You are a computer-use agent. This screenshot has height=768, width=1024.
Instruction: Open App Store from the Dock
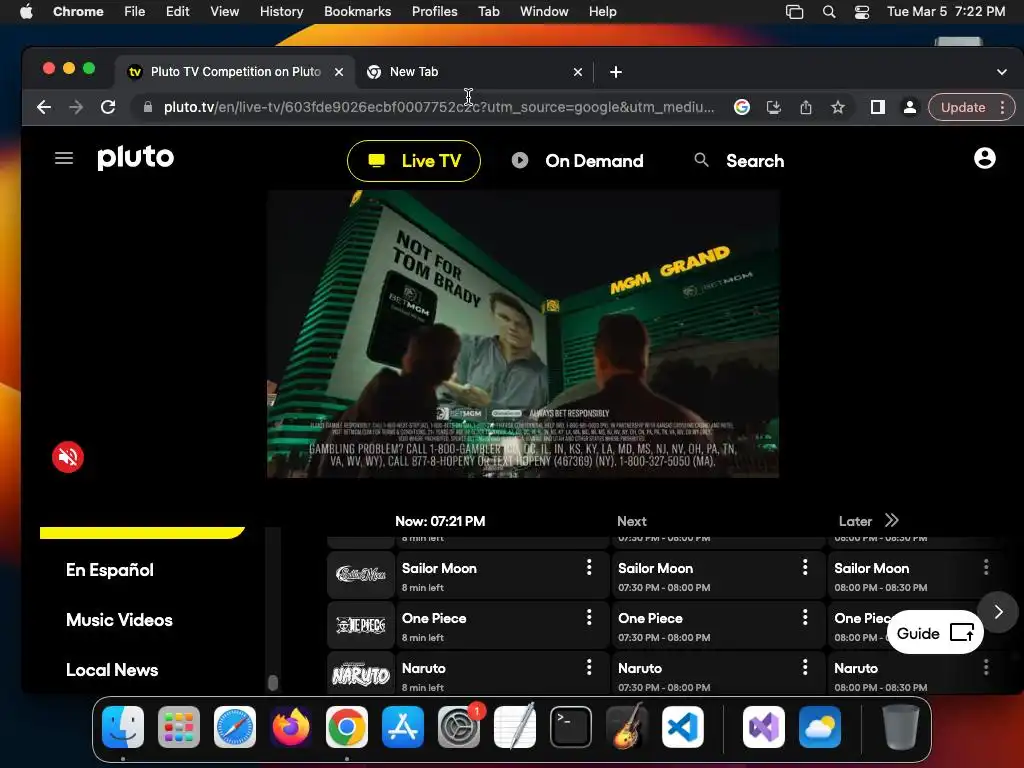pos(403,727)
